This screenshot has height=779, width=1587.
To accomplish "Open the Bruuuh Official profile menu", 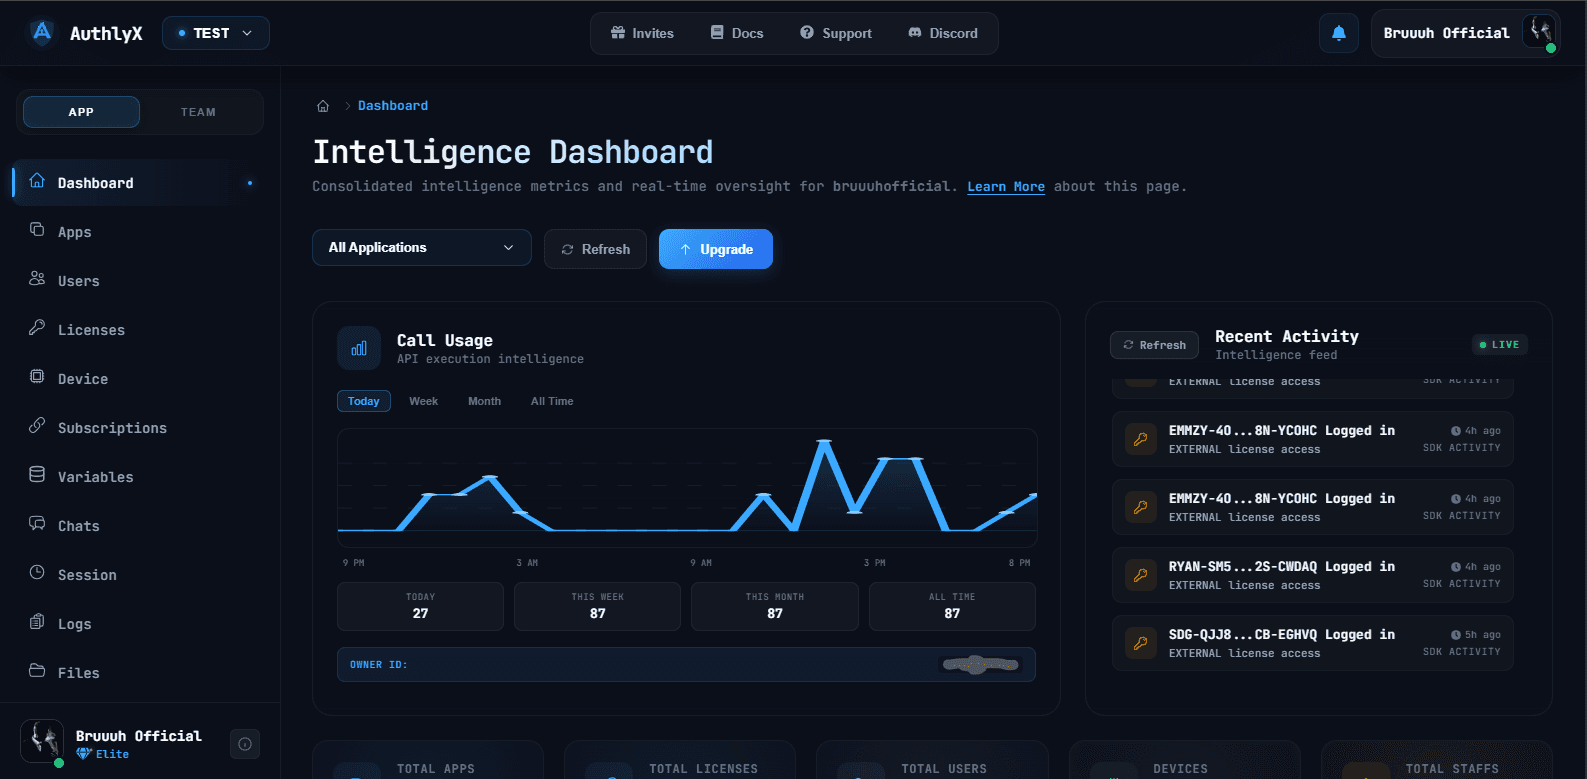I will [1465, 33].
